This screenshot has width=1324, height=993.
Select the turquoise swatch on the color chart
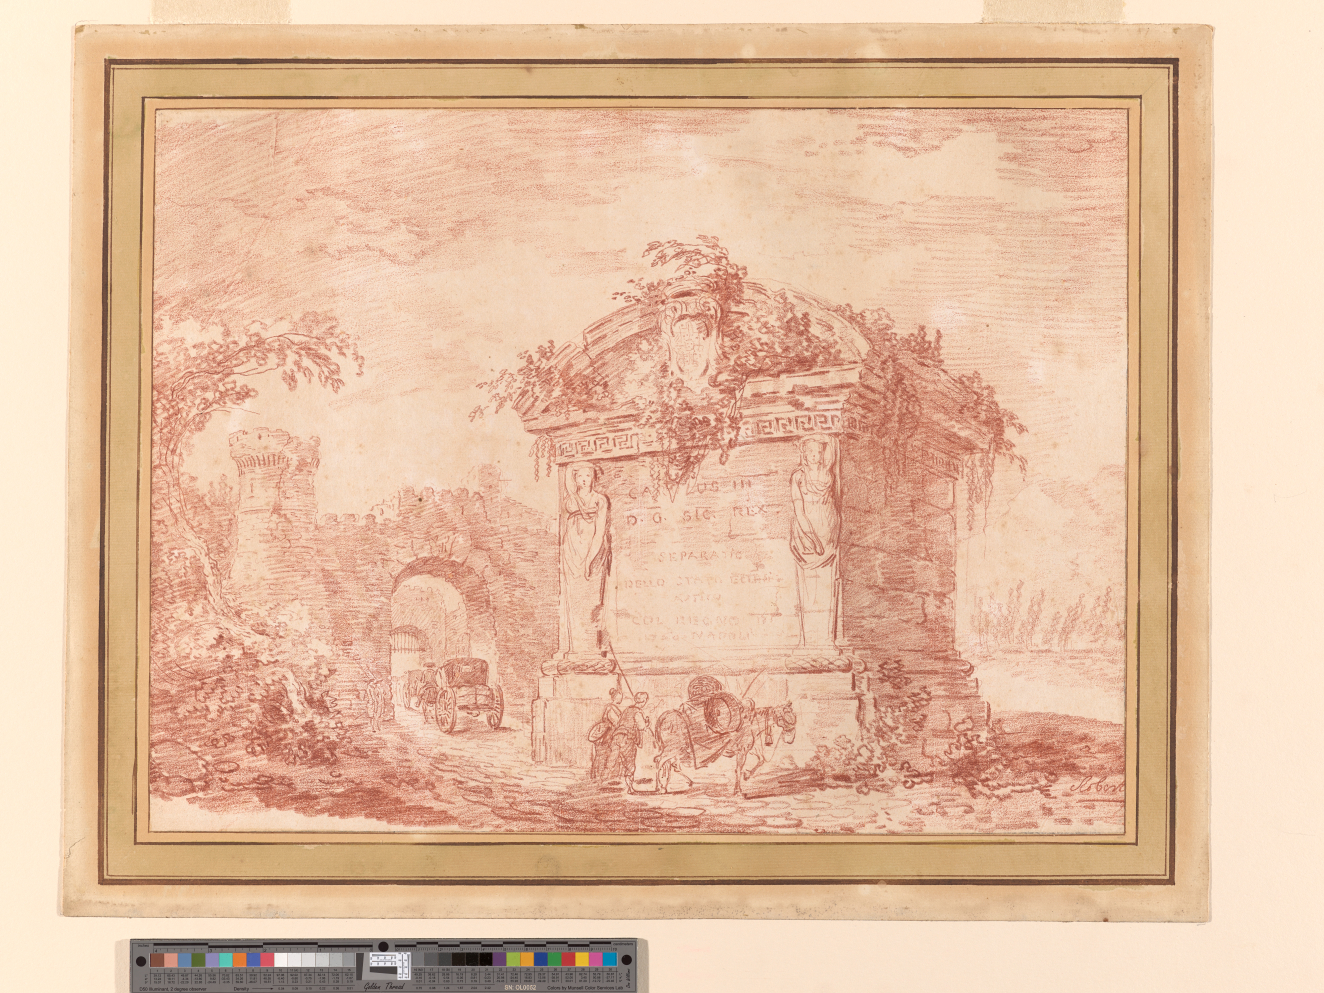(226, 960)
